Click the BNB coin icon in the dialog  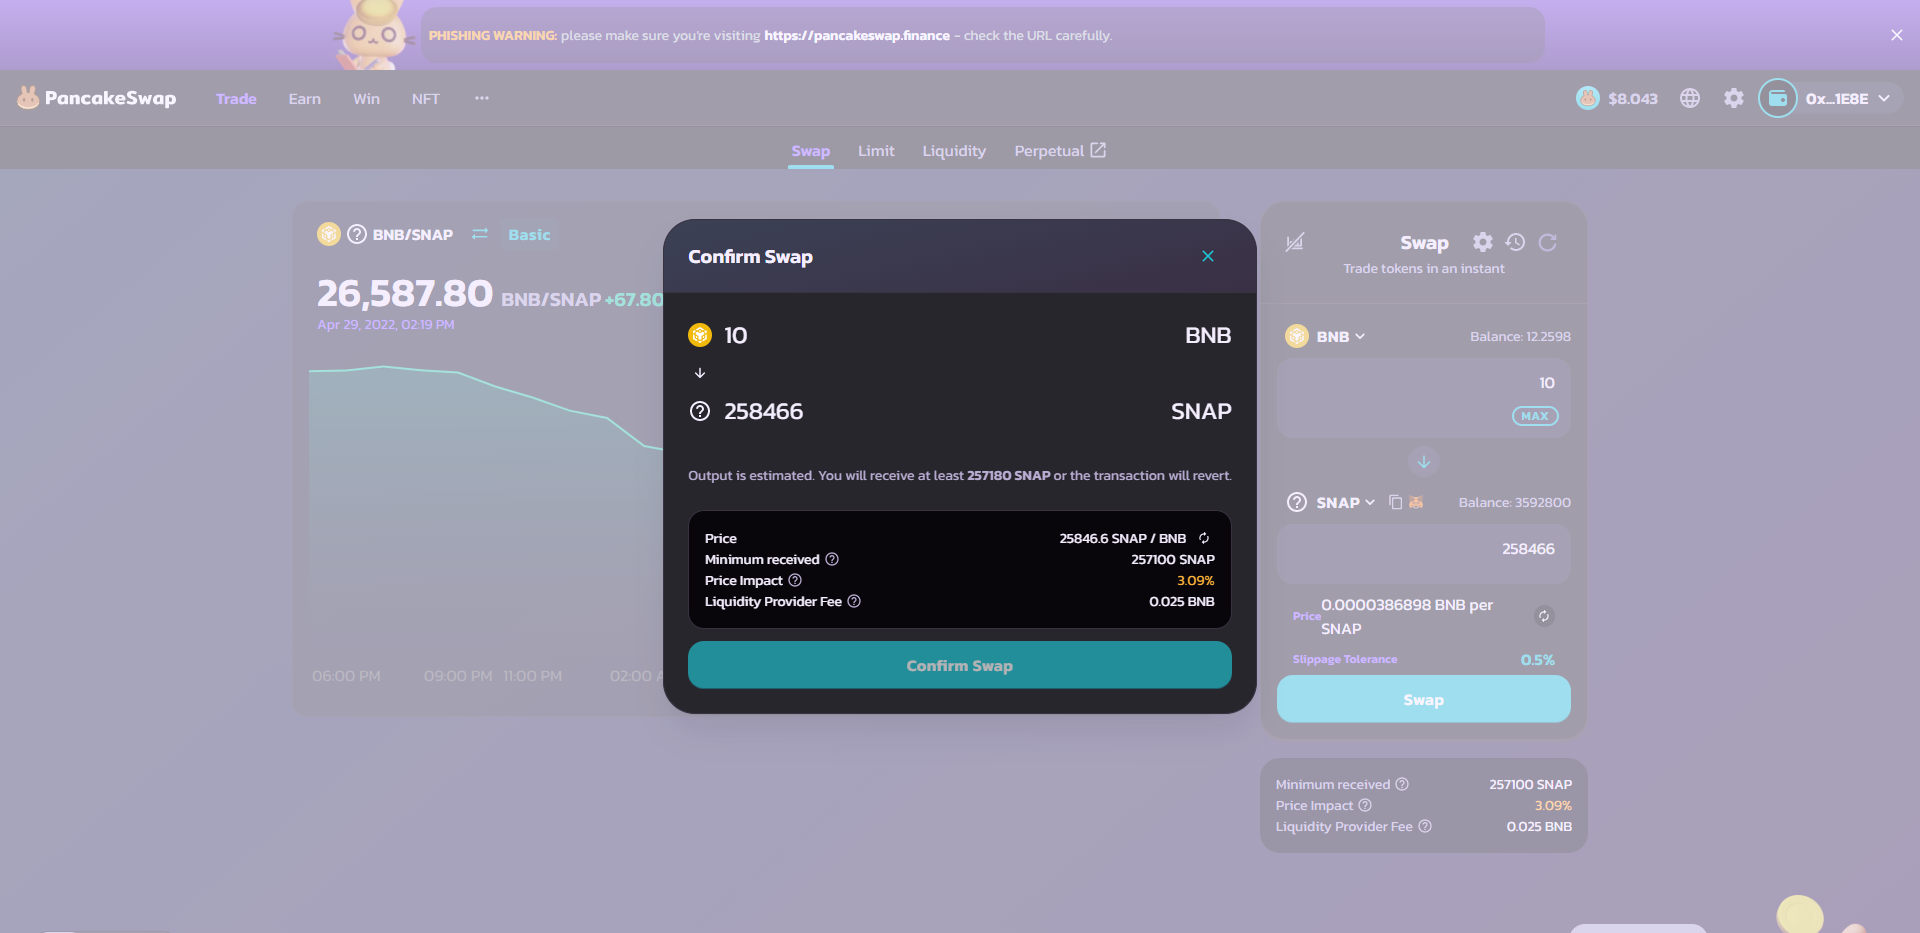pos(700,335)
